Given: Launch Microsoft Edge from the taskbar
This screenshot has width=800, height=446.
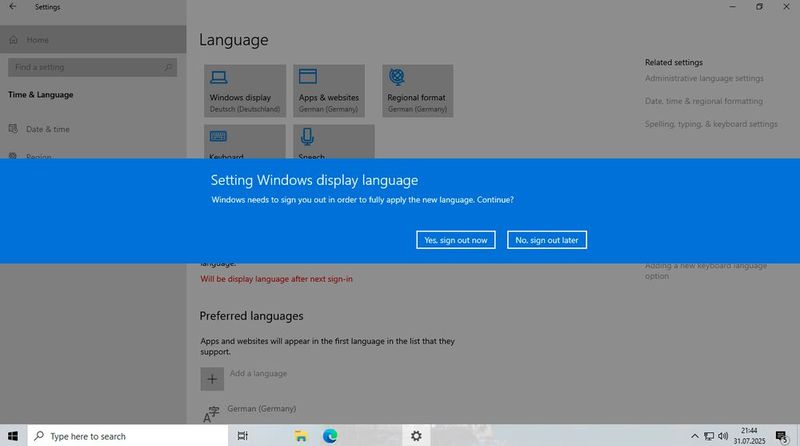Looking at the screenshot, I should [x=330, y=436].
